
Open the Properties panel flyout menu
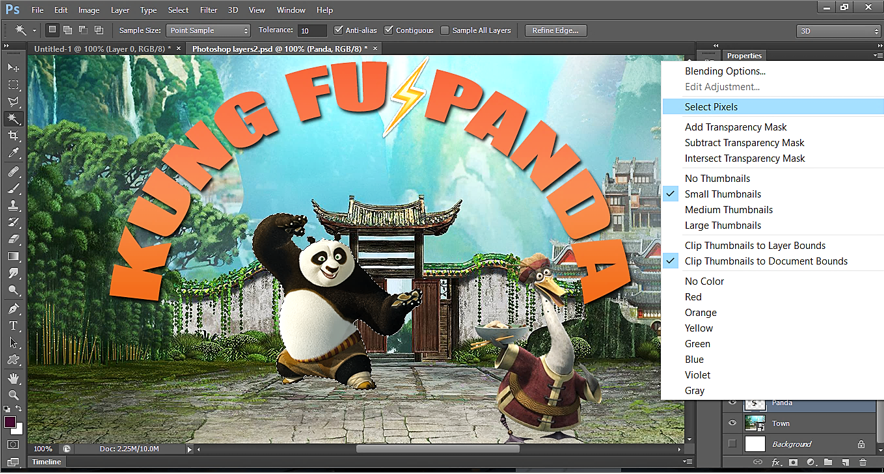point(877,56)
